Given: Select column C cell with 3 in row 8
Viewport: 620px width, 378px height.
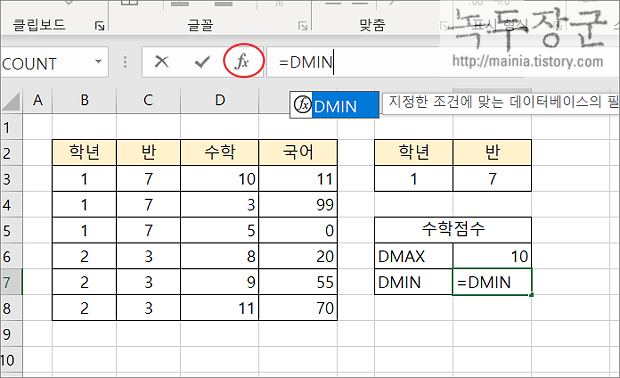Looking at the screenshot, I should (148, 308).
